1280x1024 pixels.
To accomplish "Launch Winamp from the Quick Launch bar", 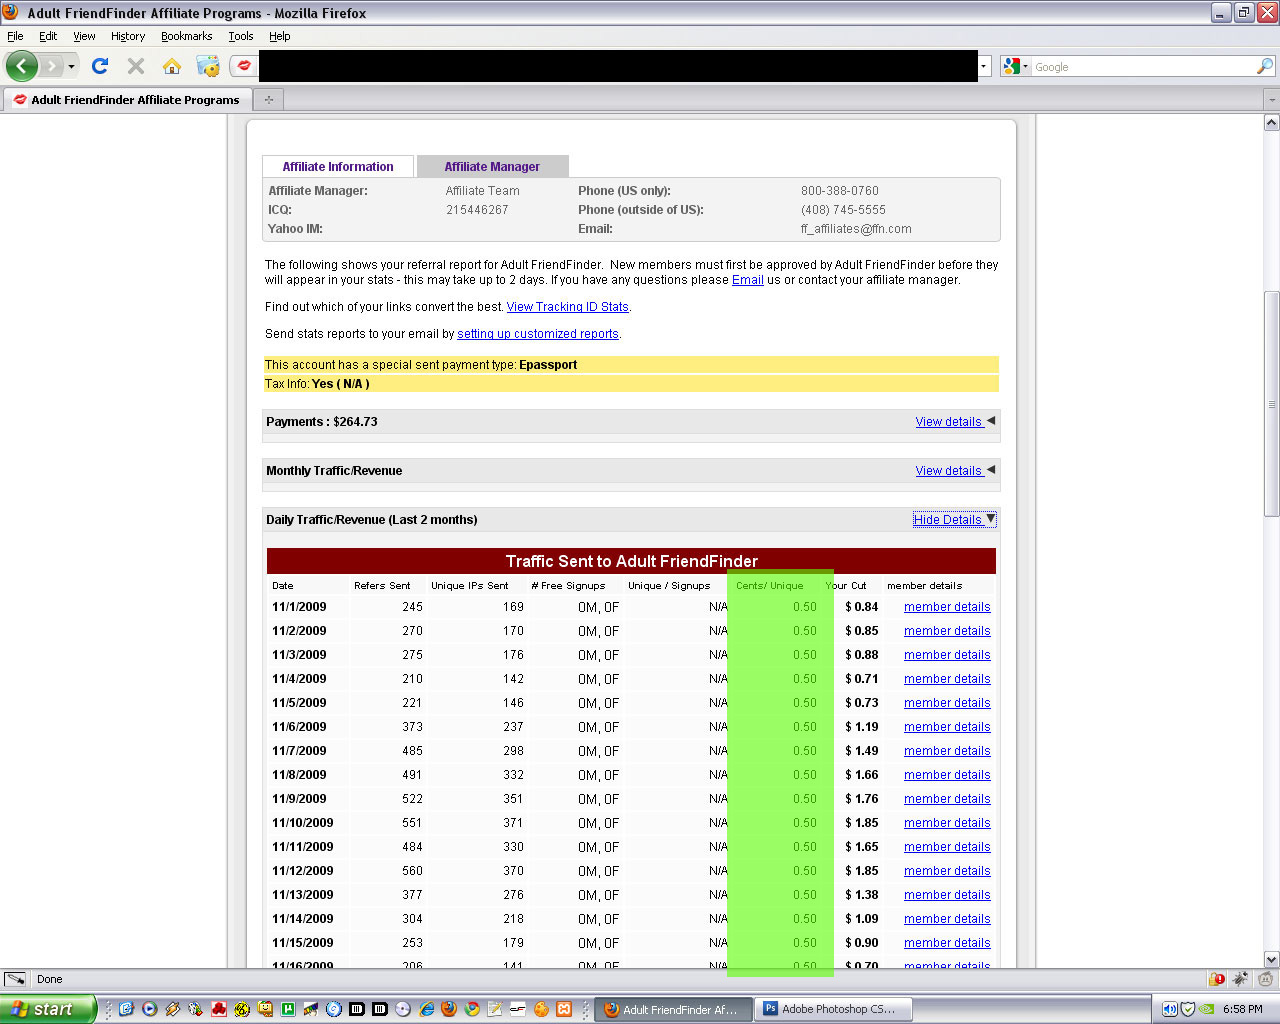I will coord(173,1009).
